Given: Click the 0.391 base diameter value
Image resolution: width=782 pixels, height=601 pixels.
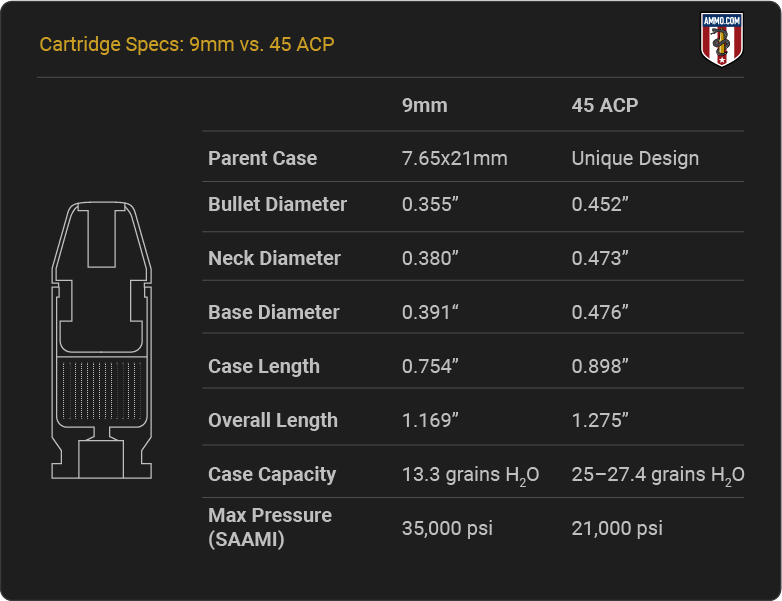Looking at the screenshot, I should pos(430,312).
